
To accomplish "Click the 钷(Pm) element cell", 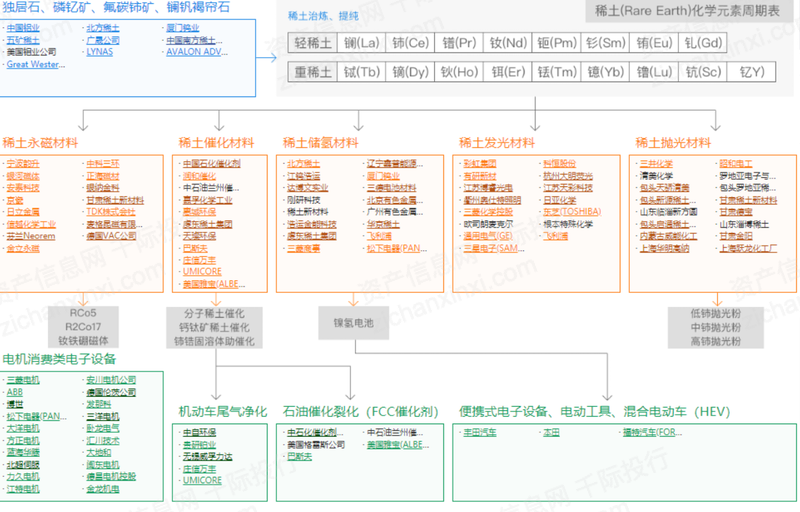I will (557, 43).
